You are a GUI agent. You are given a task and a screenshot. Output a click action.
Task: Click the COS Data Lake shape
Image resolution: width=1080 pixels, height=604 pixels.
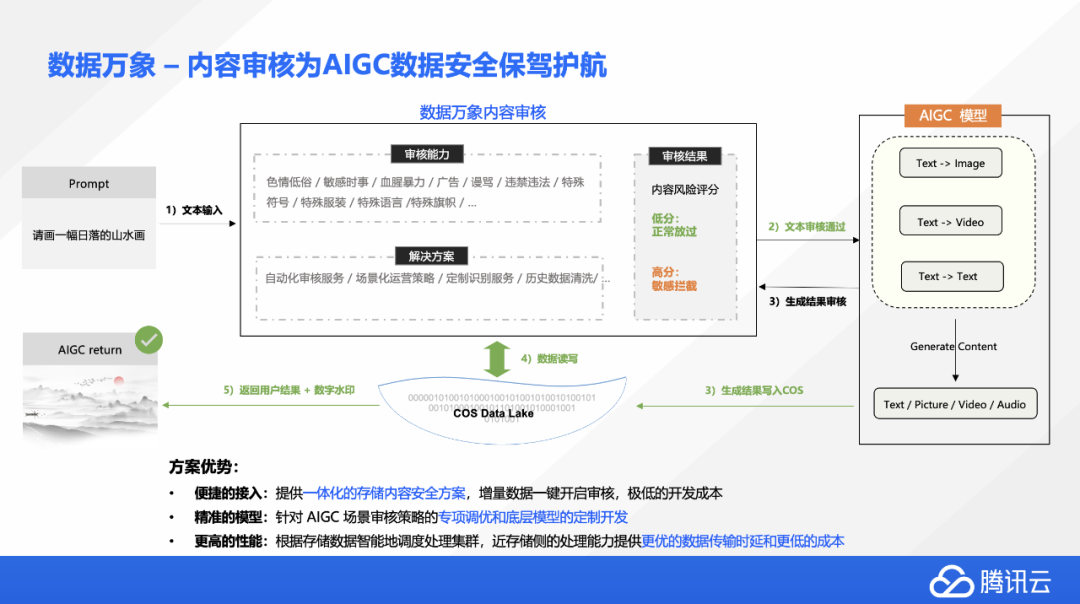point(502,410)
